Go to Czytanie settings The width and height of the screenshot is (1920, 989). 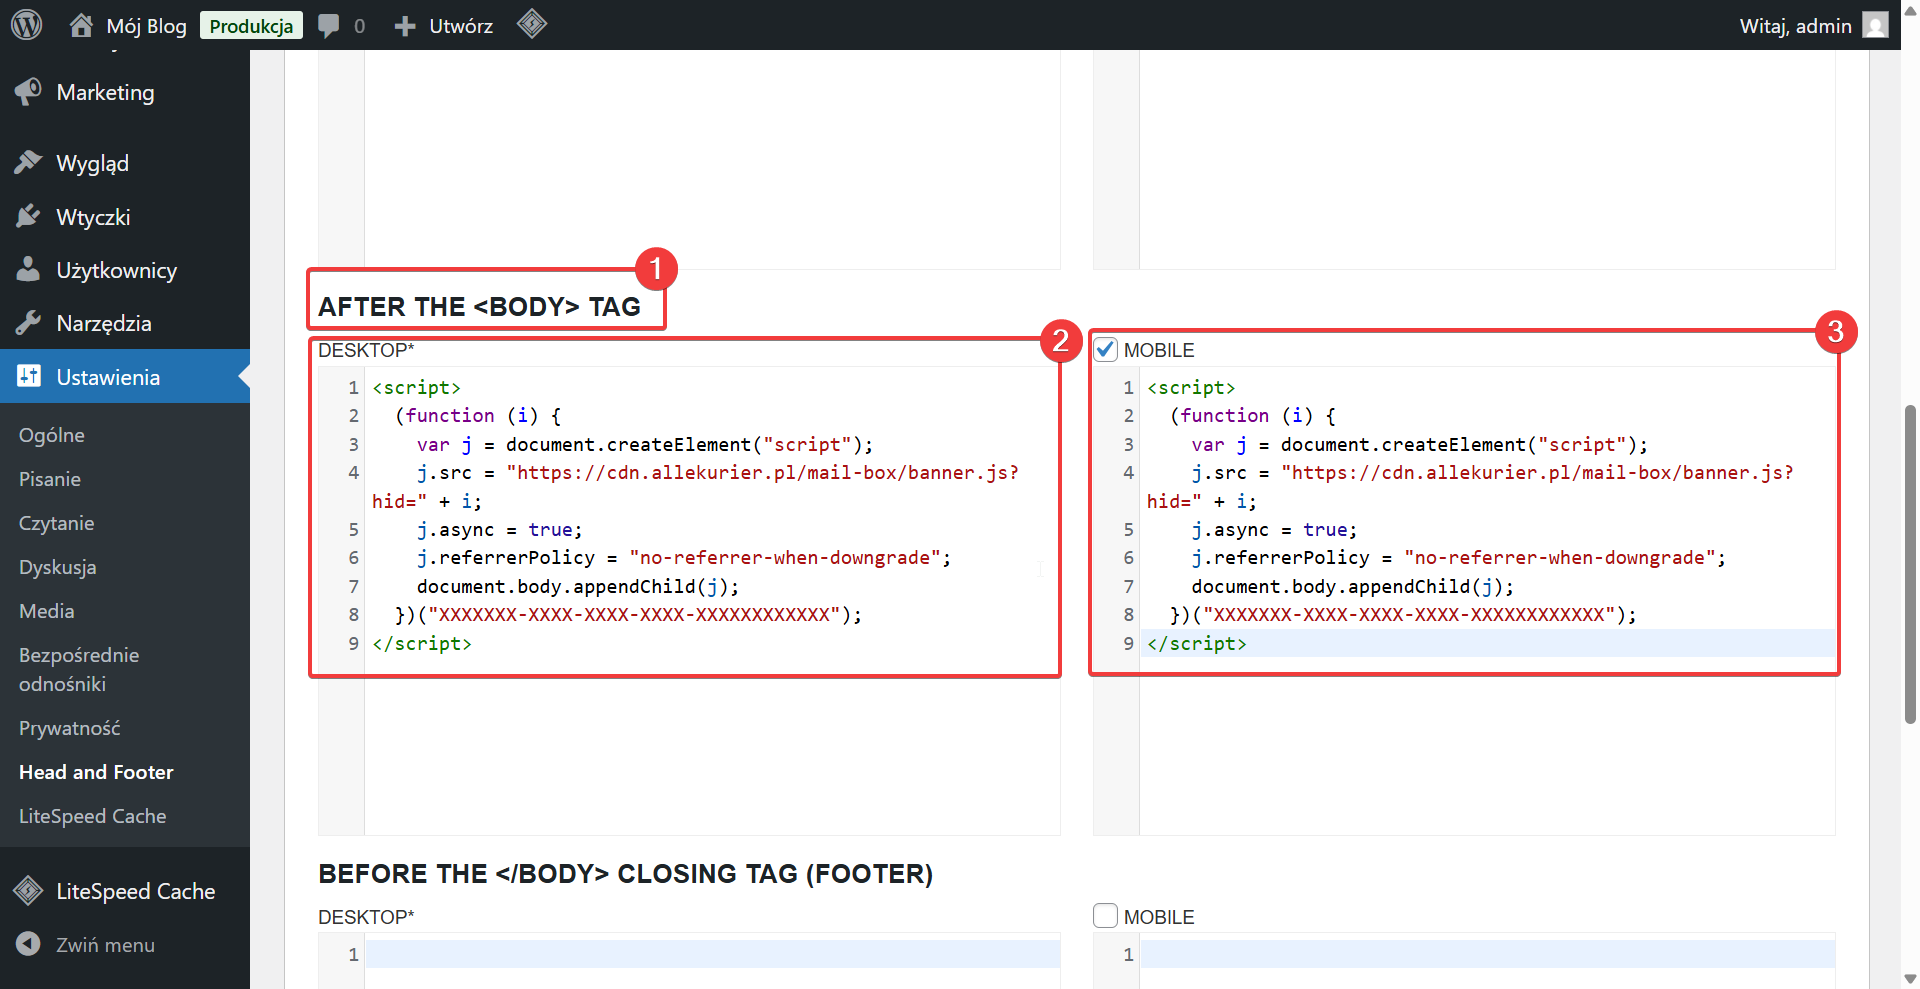(x=57, y=523)
